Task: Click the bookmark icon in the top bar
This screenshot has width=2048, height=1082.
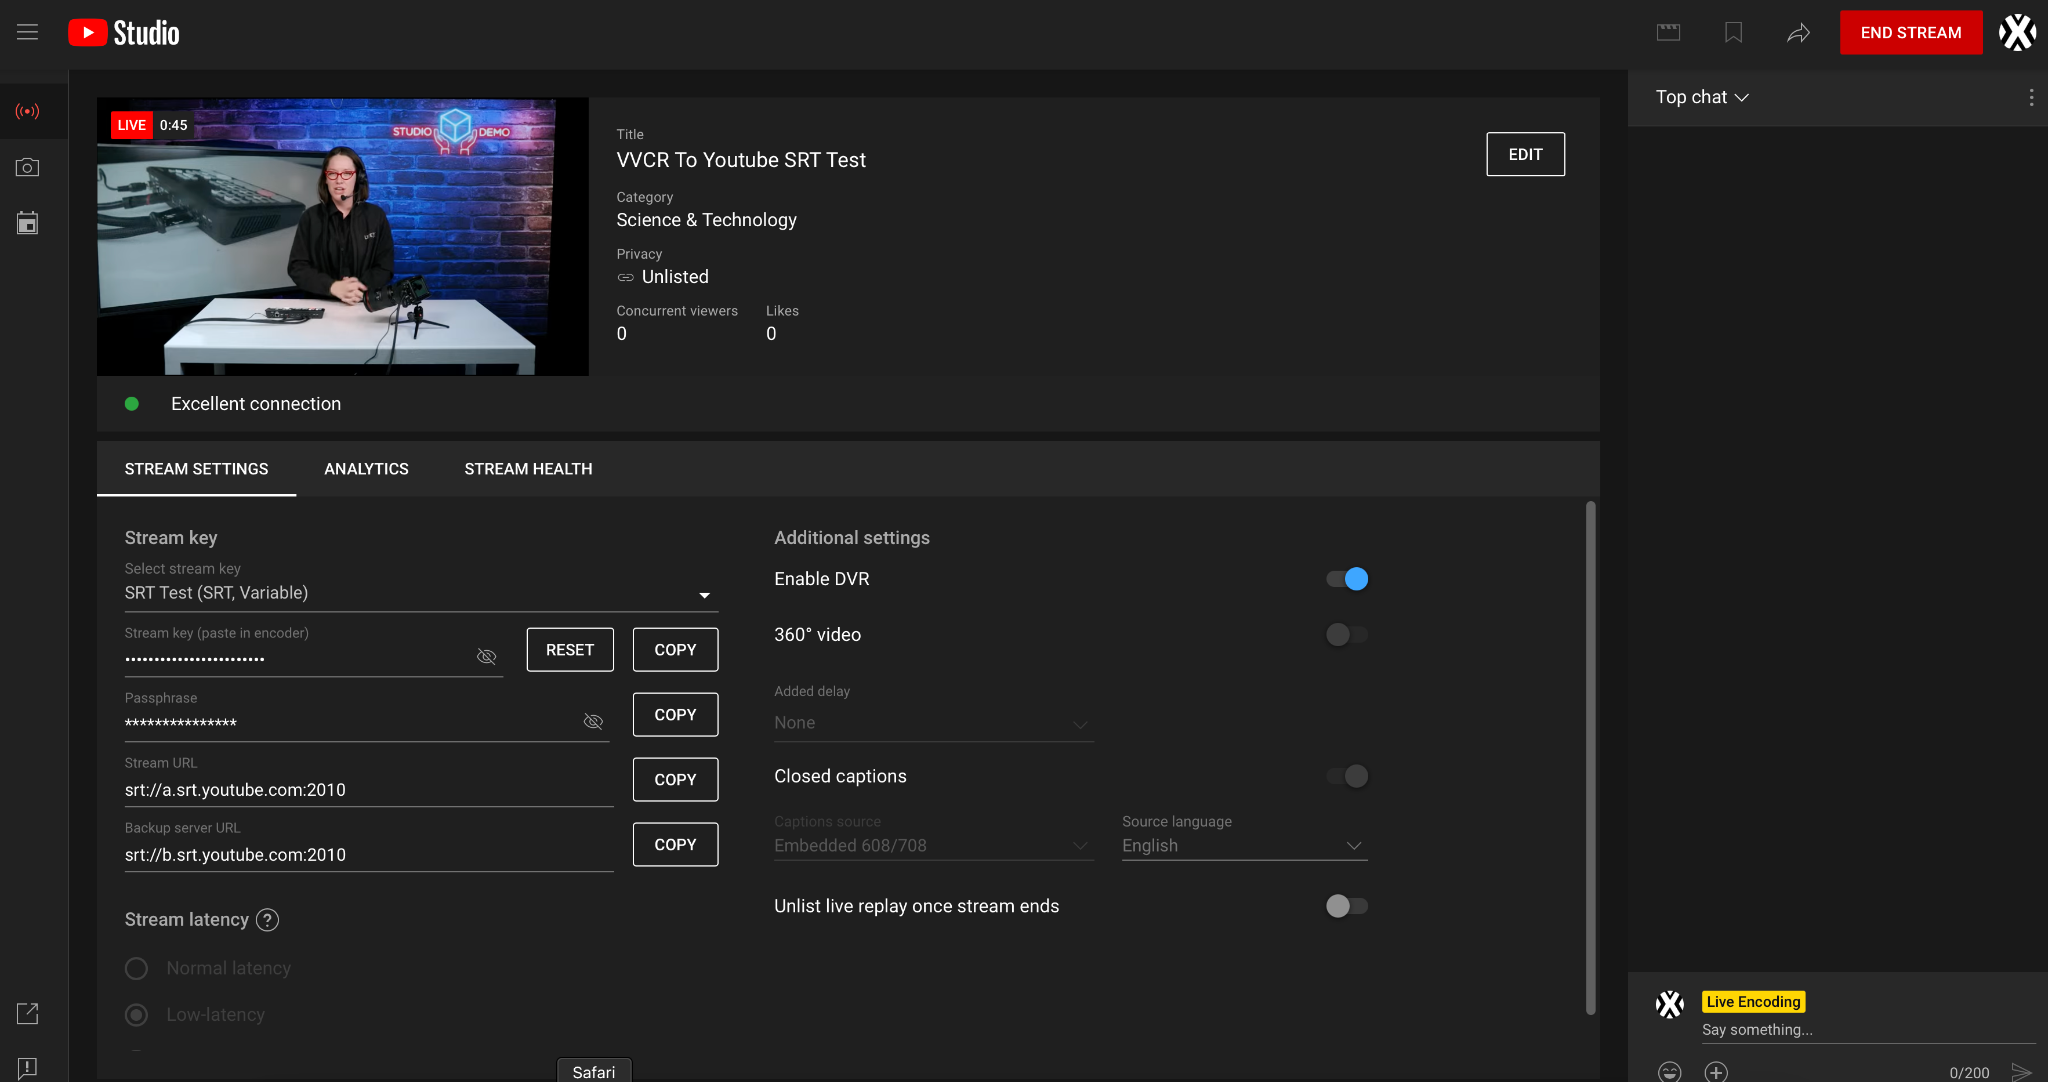Action: pos(1733,32)
